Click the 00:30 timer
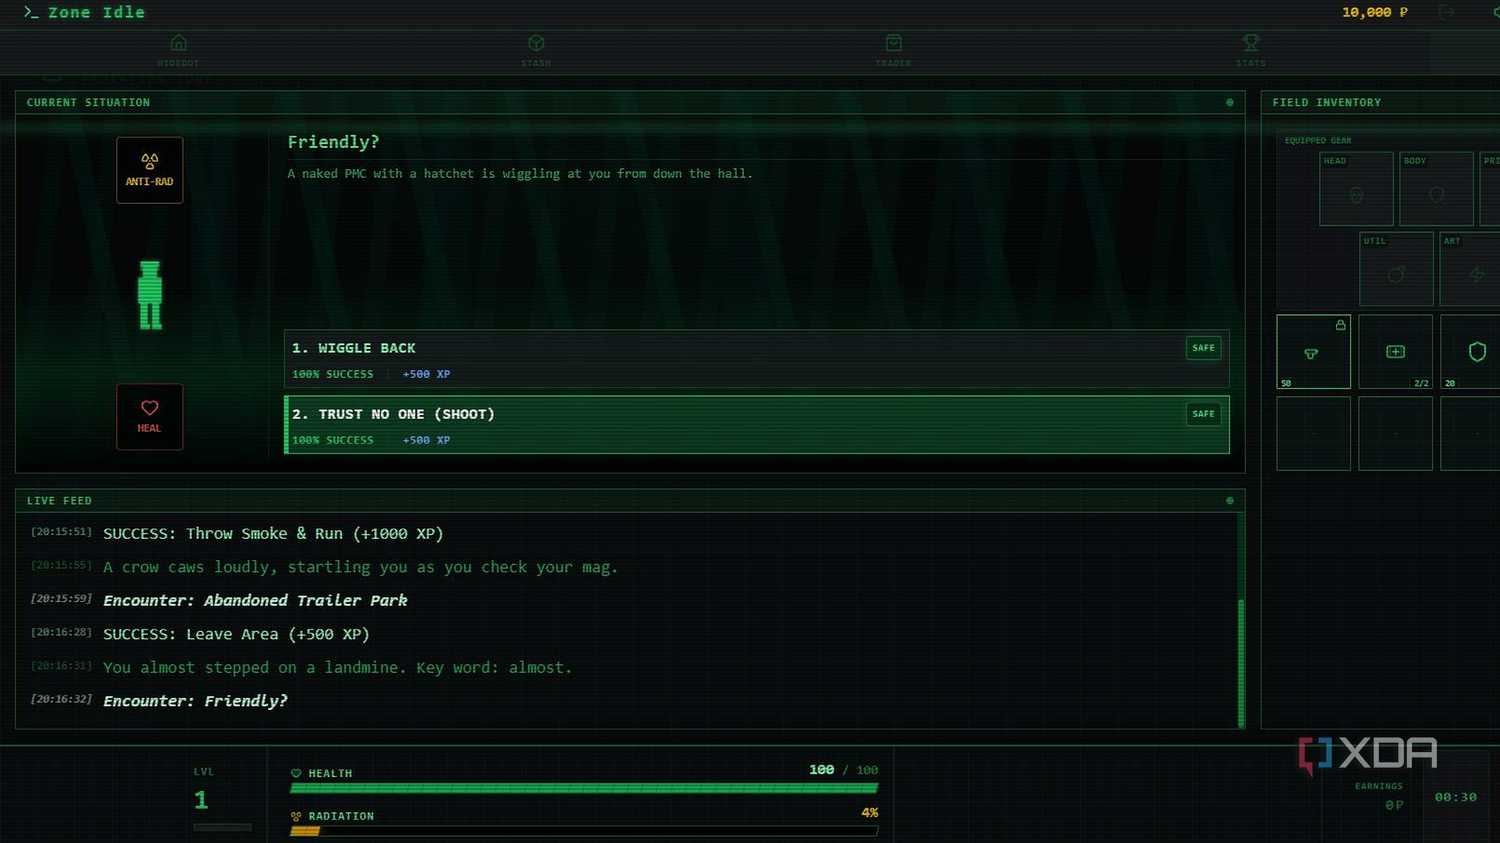1500x843 pixels. click(1455, 797)
